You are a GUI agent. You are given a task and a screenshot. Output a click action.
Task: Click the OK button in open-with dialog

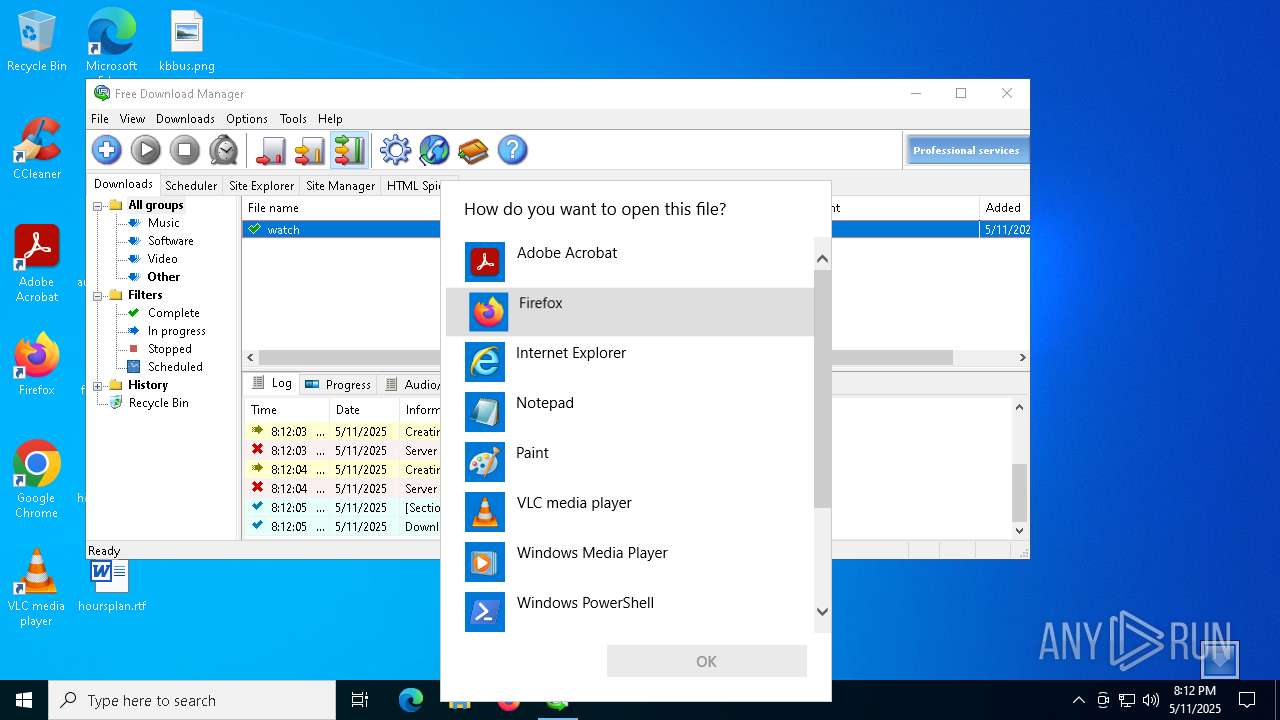(706, 661)
